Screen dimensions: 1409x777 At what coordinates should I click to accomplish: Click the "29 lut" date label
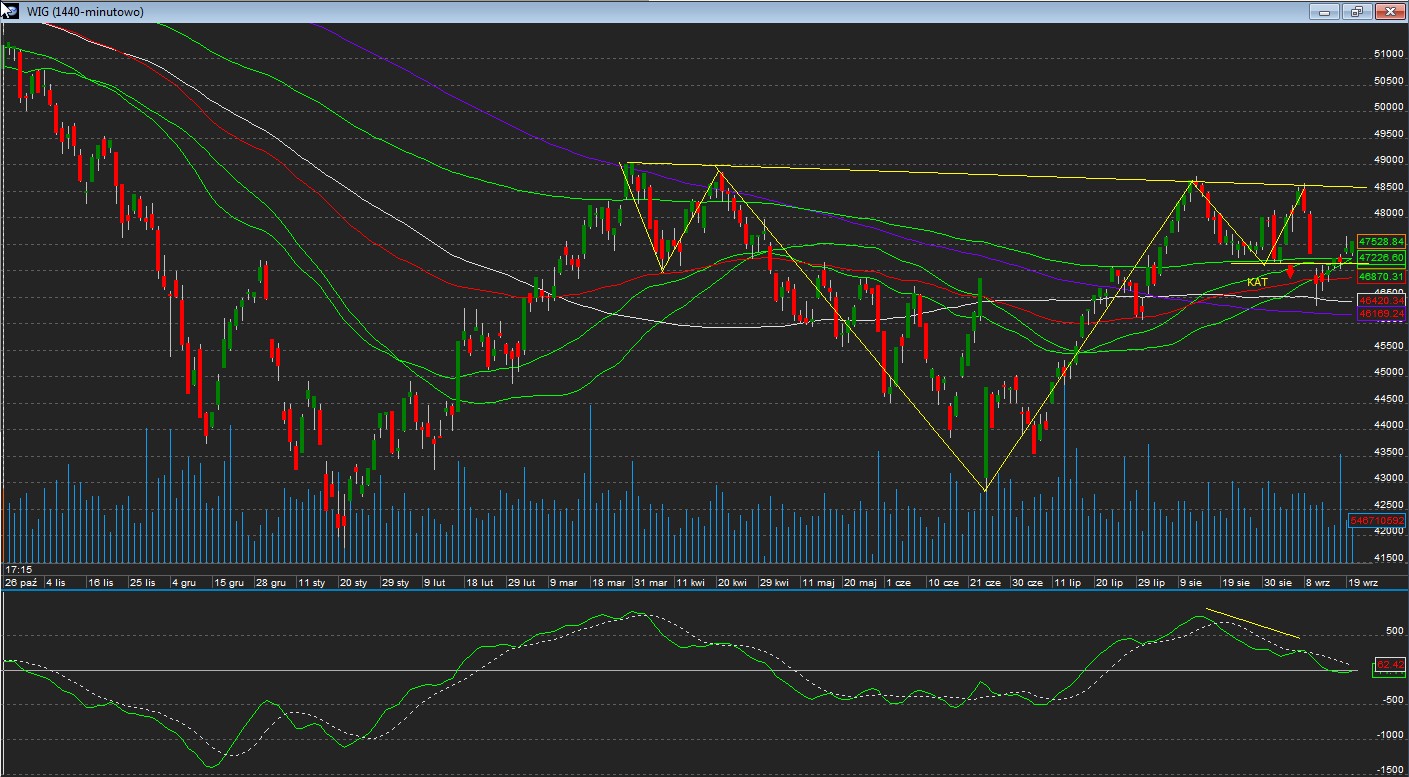coord(522,581)
